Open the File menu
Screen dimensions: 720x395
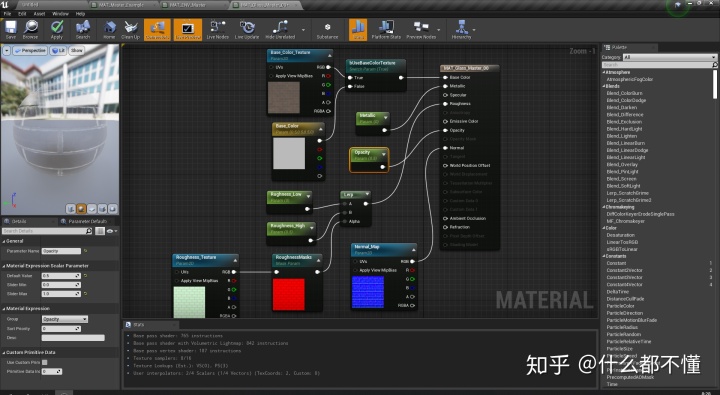pos(8,14)
